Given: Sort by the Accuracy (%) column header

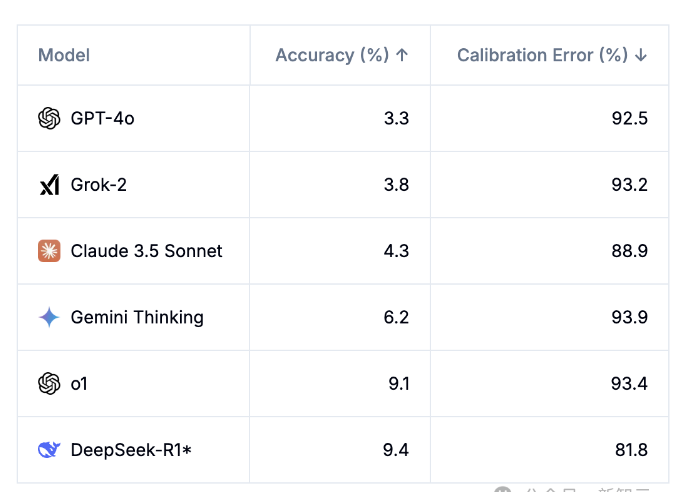Looking at the screenshot, I should 332,55.
